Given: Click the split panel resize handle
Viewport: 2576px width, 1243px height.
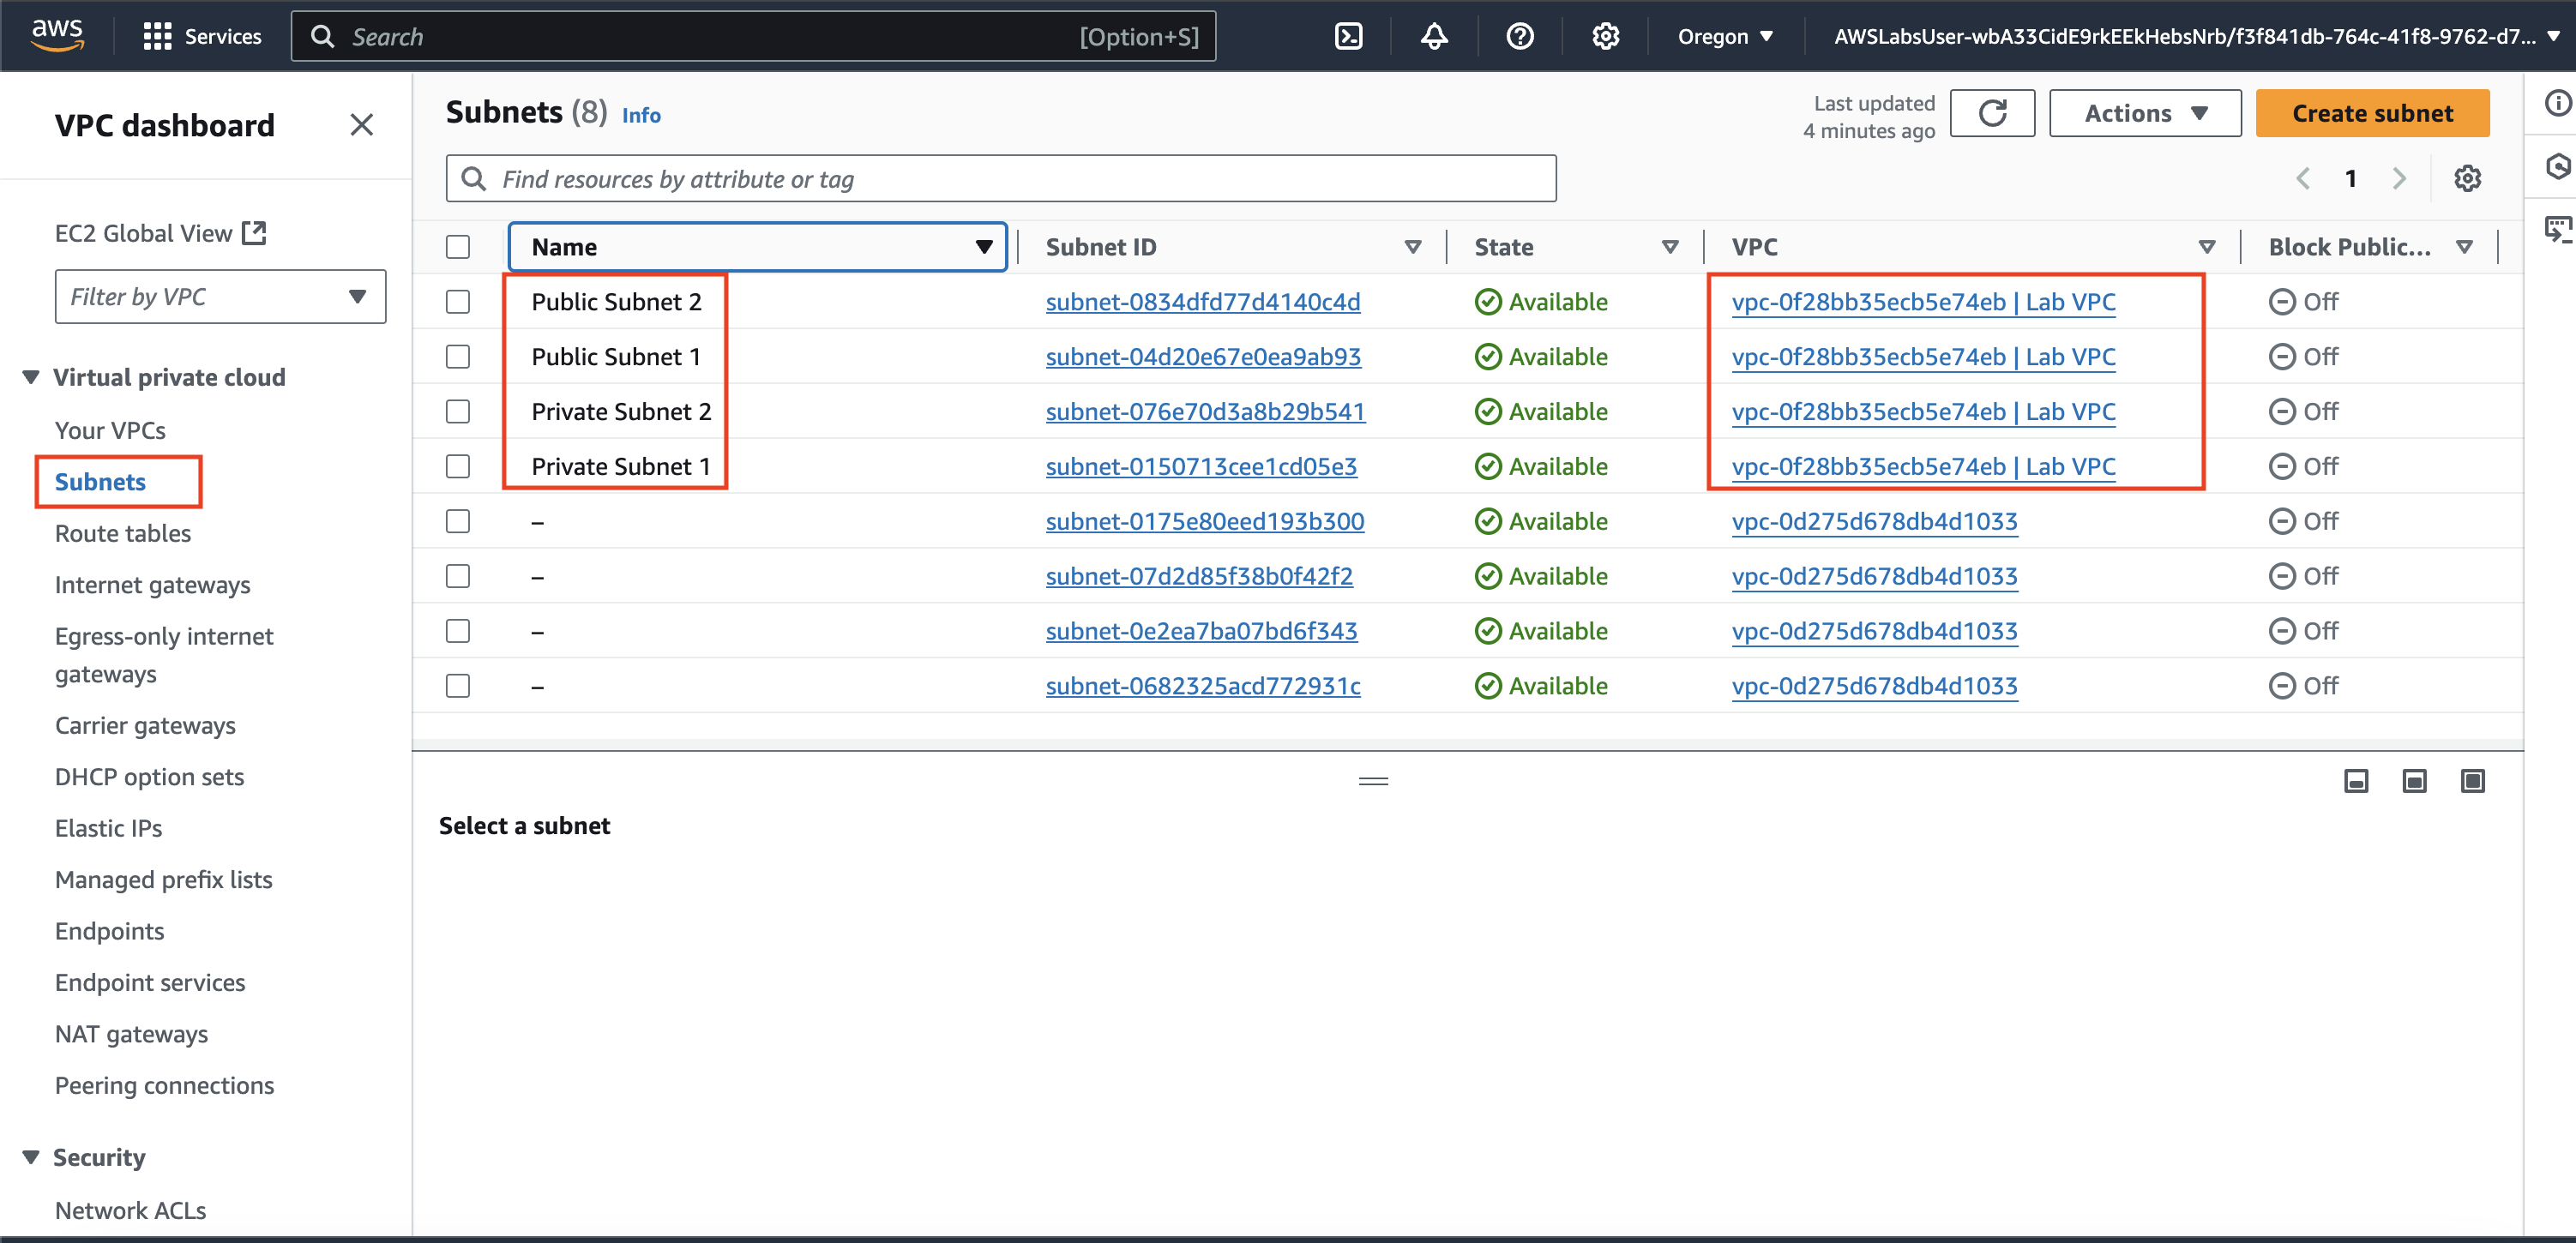Looking at the screenshot, I should tap(1373, 781).
